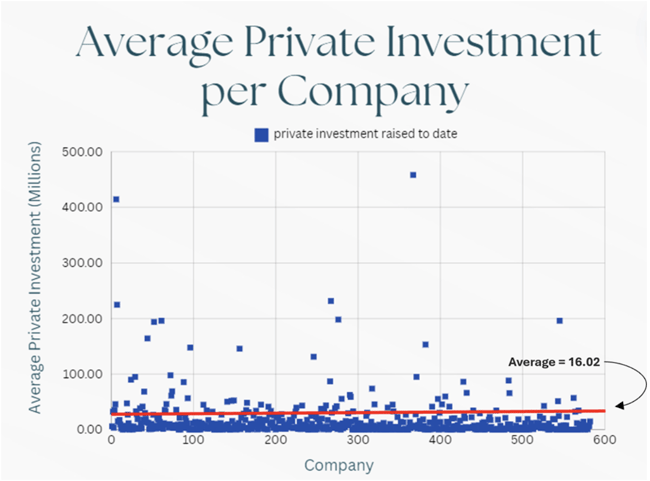Screen dimensions: 650x481
Task: Click the 200.00 y-axis tick label
Action: click(x=83, y=319)
